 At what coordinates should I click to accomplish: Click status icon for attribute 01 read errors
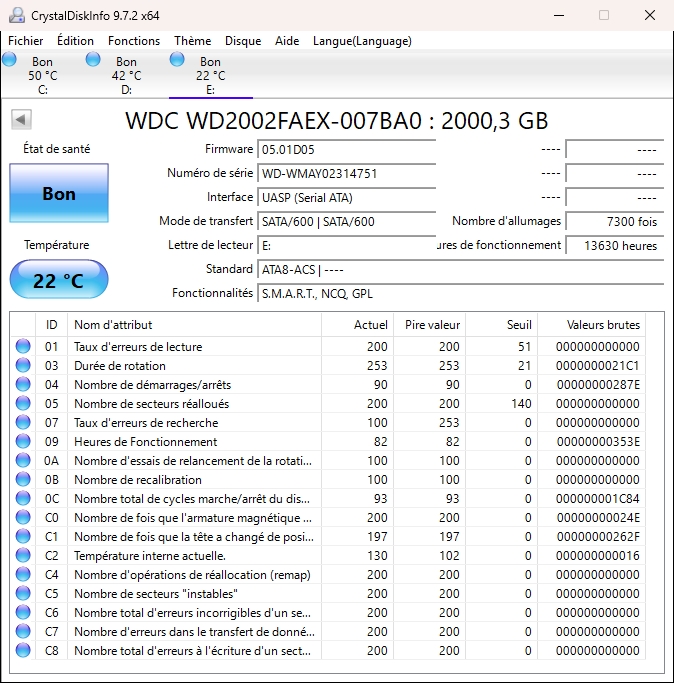pos(23,347)
